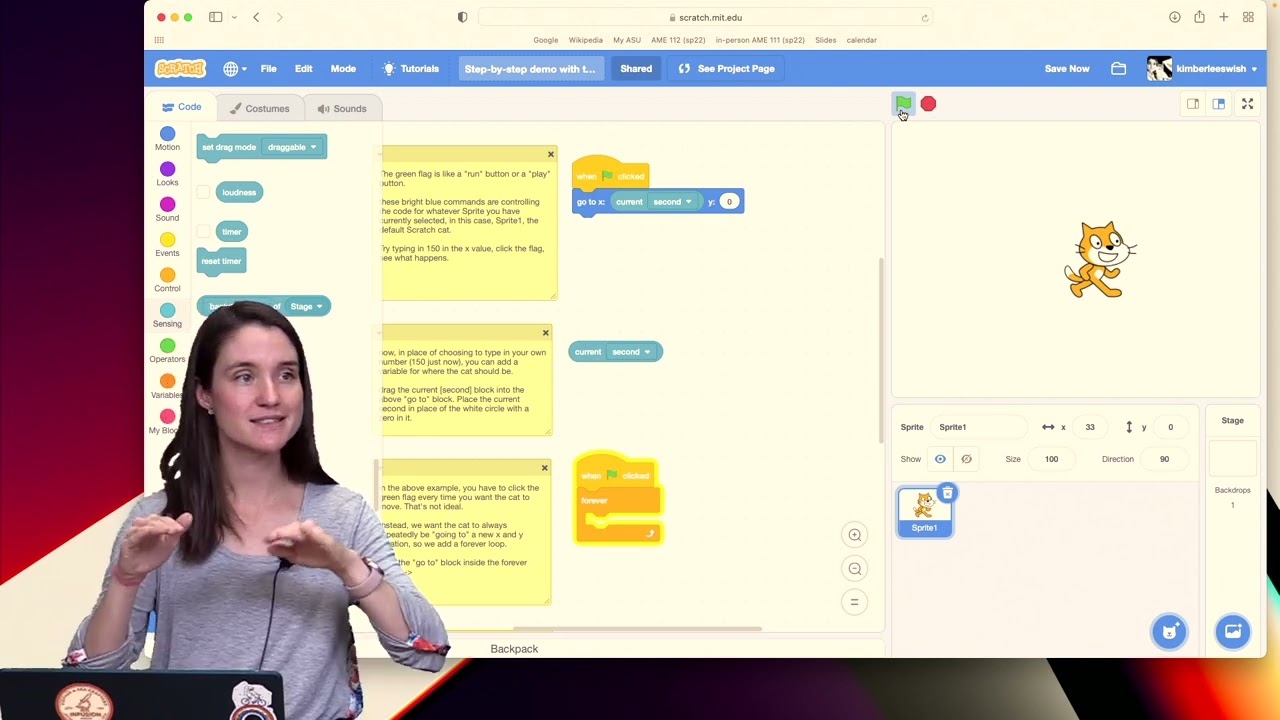Select the Sensing block category
Screen dimensions: 1280x720
(x=167, y=316)
